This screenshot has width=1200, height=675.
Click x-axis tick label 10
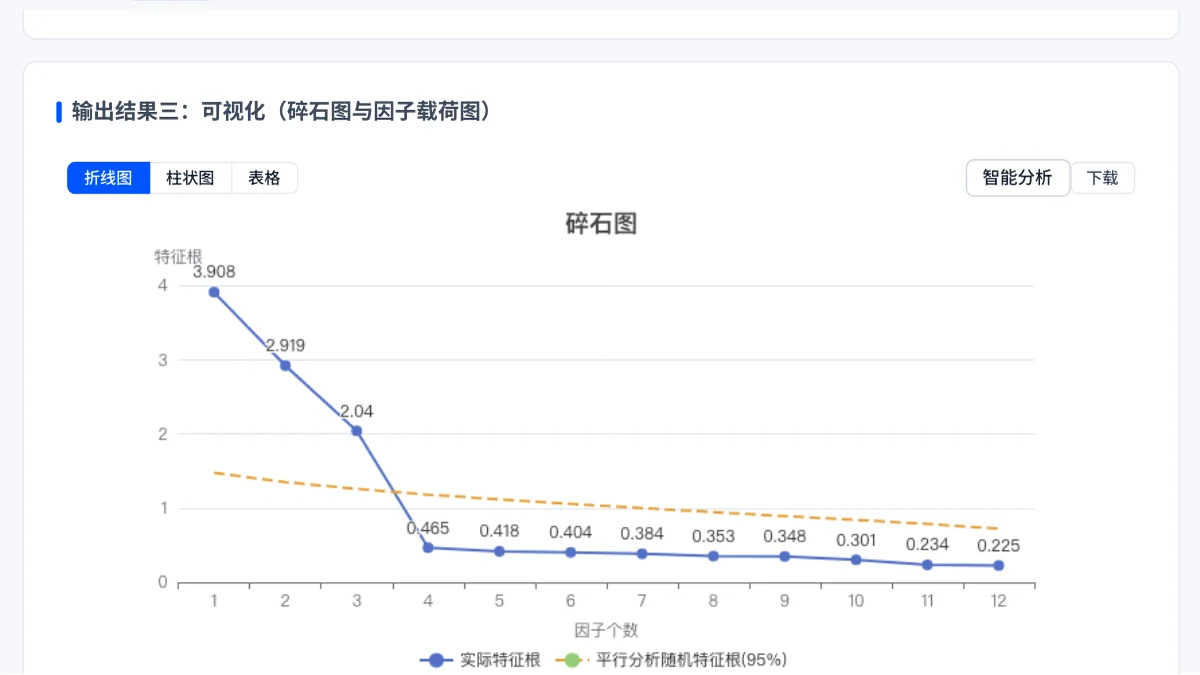(856, 601)
